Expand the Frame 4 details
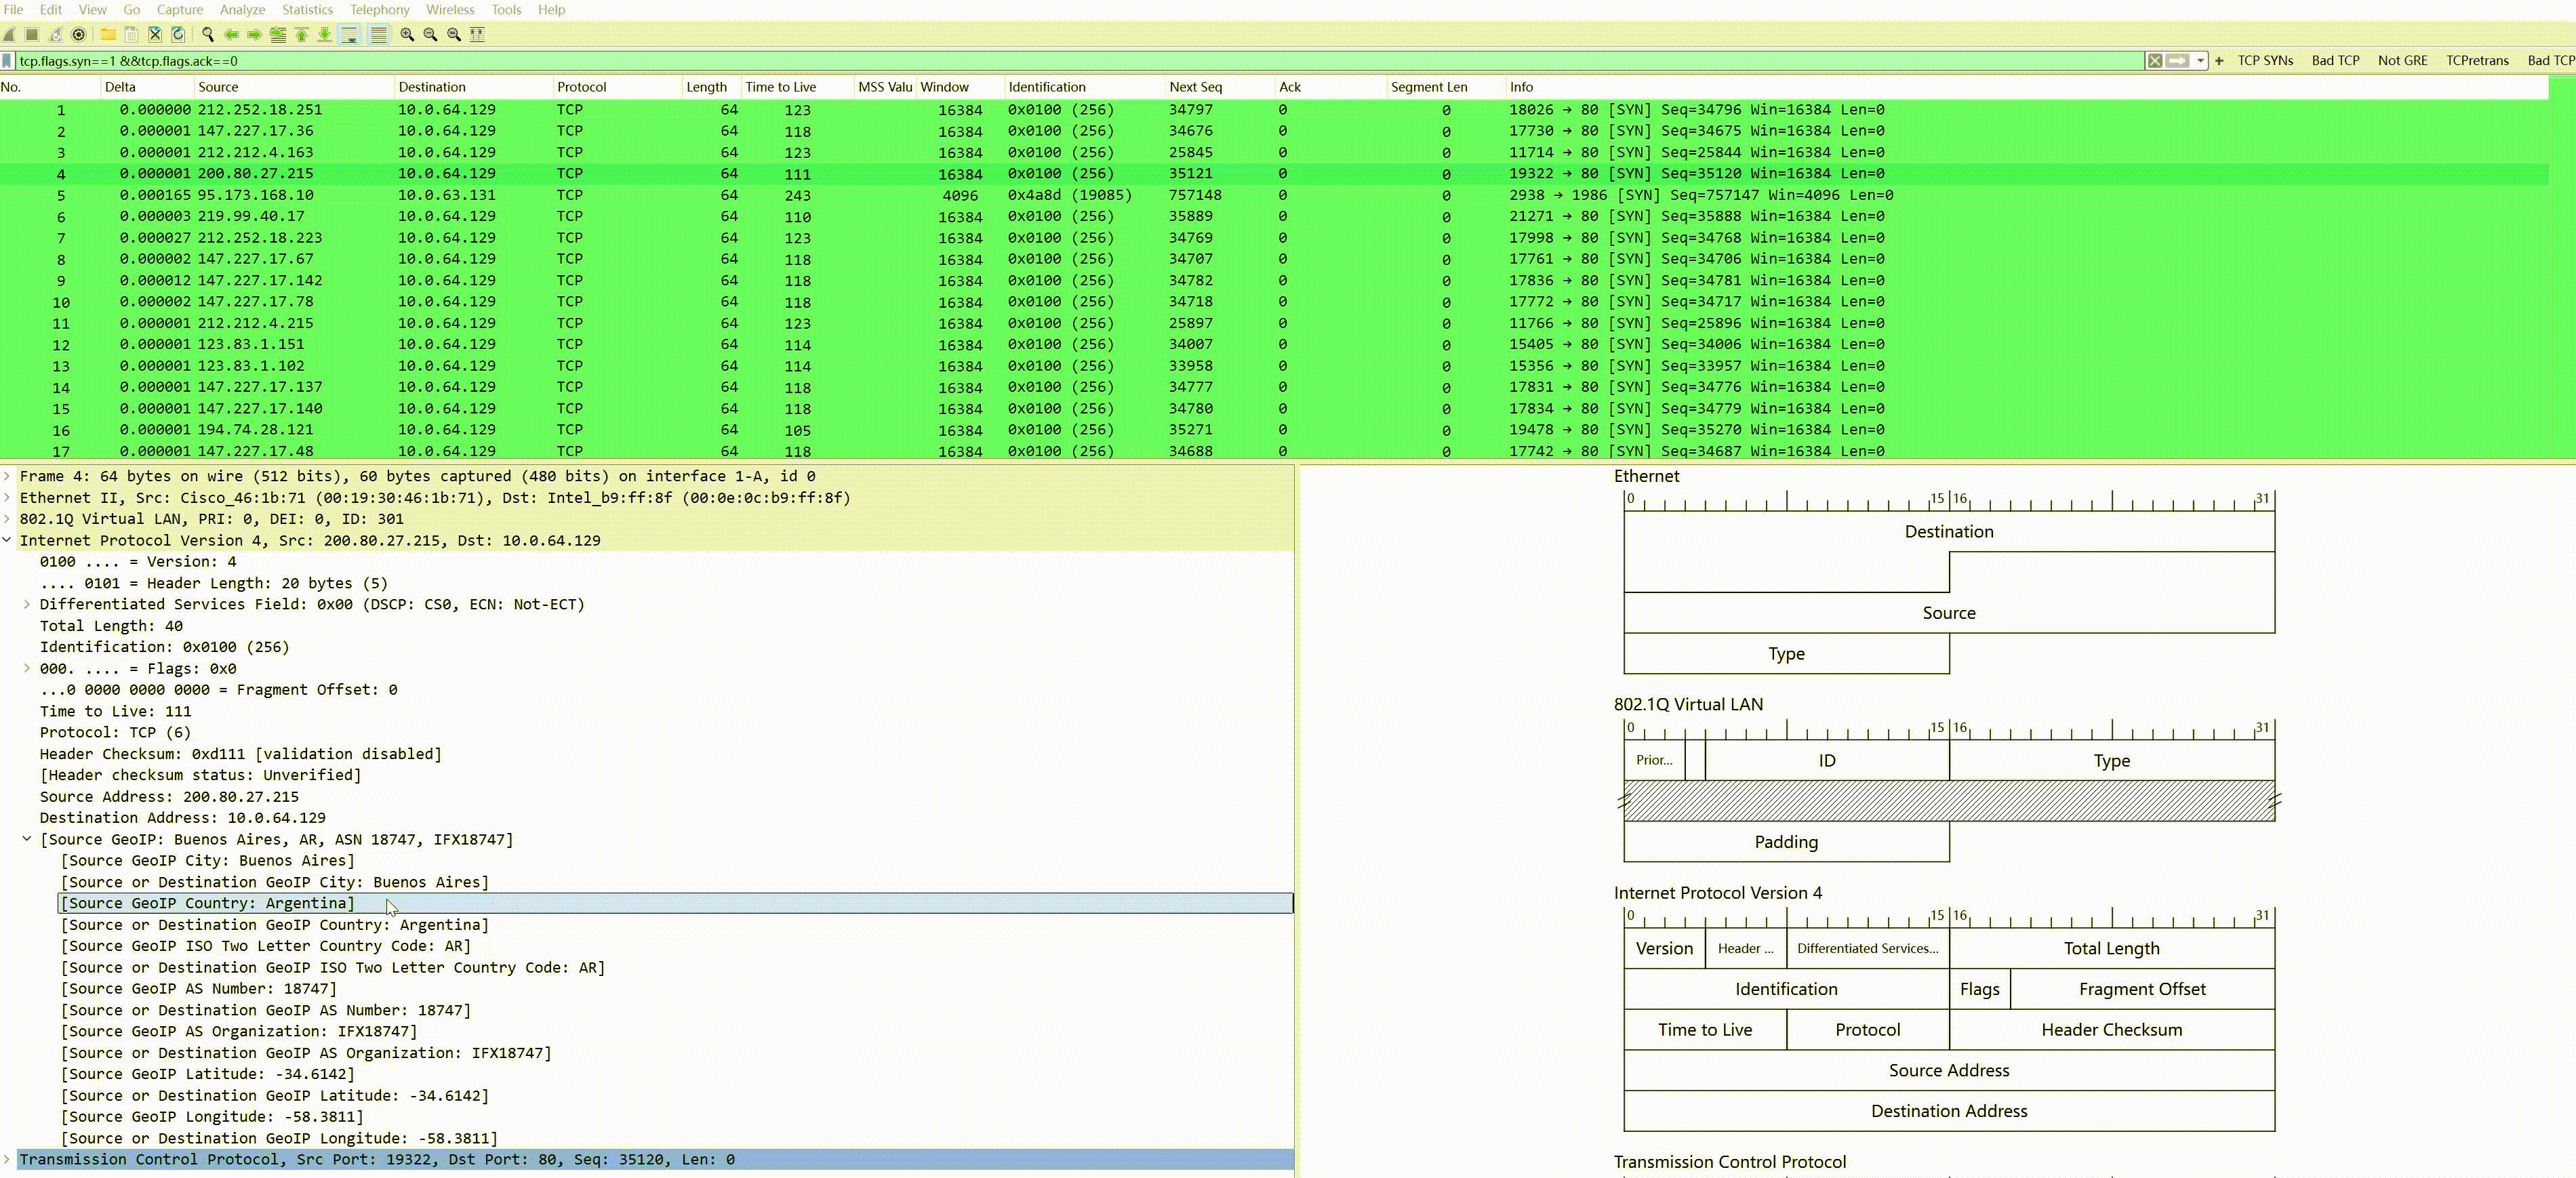Viewport: 2576px width, 1178px height. click(x=7, y=476)
